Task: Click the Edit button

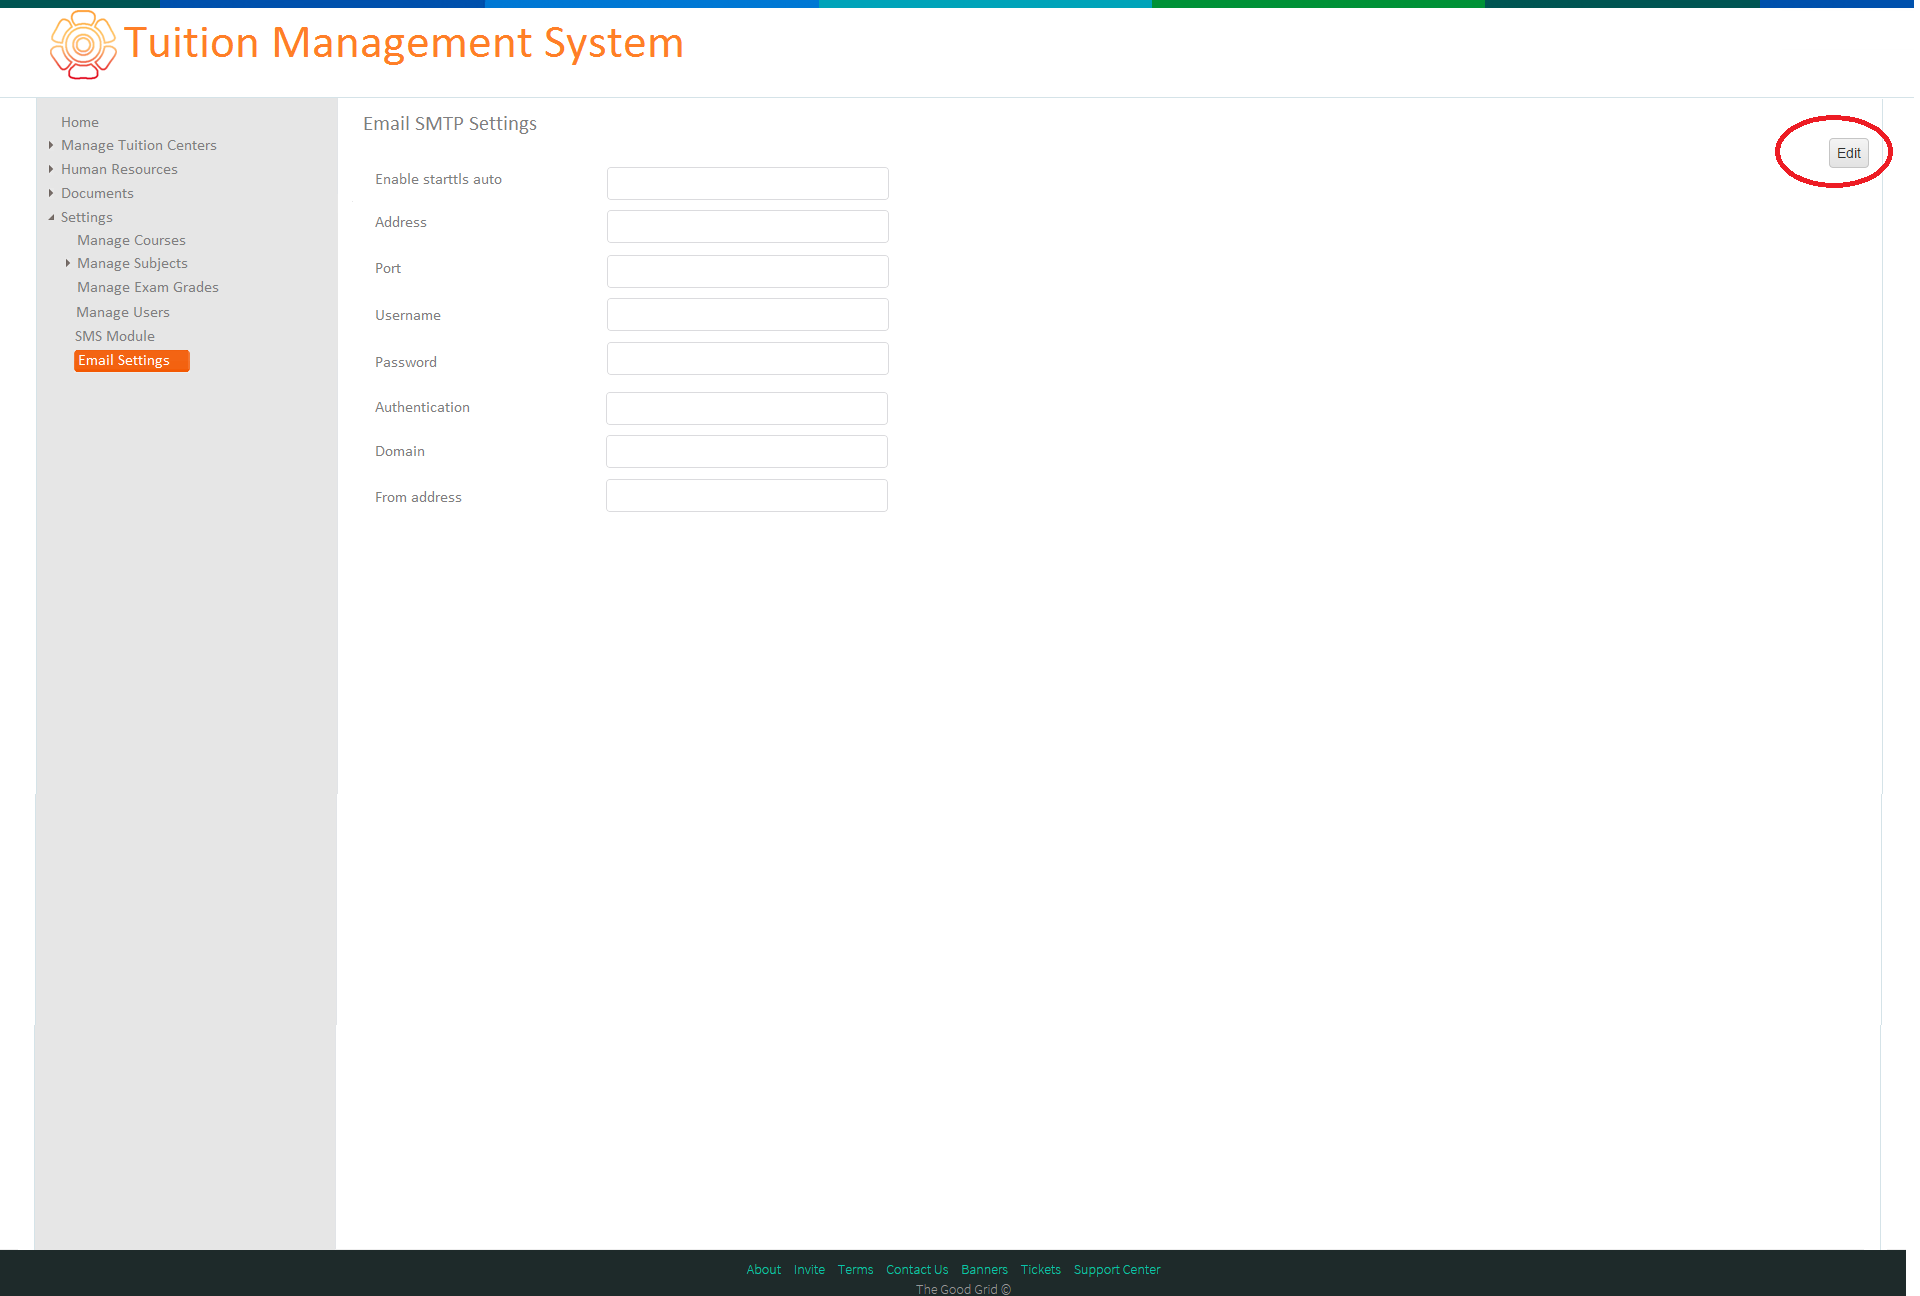Action: 1848,153
